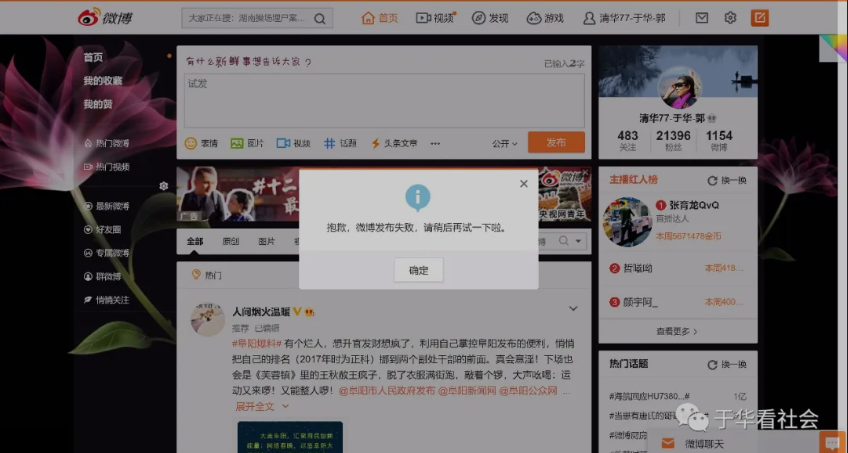This screenshot has height=453, width=848.
Task: Click the Weibo logo in header
Action: [x=105, y=18]
